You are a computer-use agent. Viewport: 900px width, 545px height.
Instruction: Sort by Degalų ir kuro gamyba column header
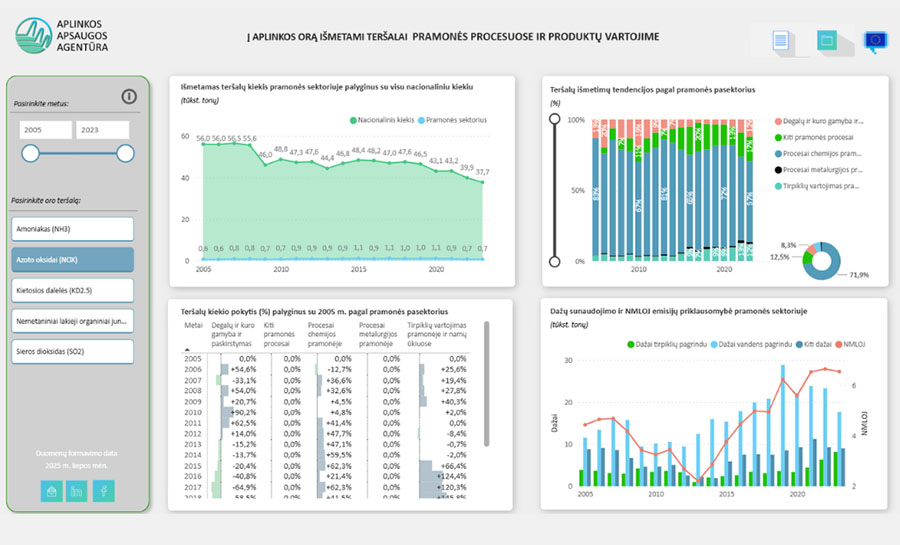(x=232, y=334)
